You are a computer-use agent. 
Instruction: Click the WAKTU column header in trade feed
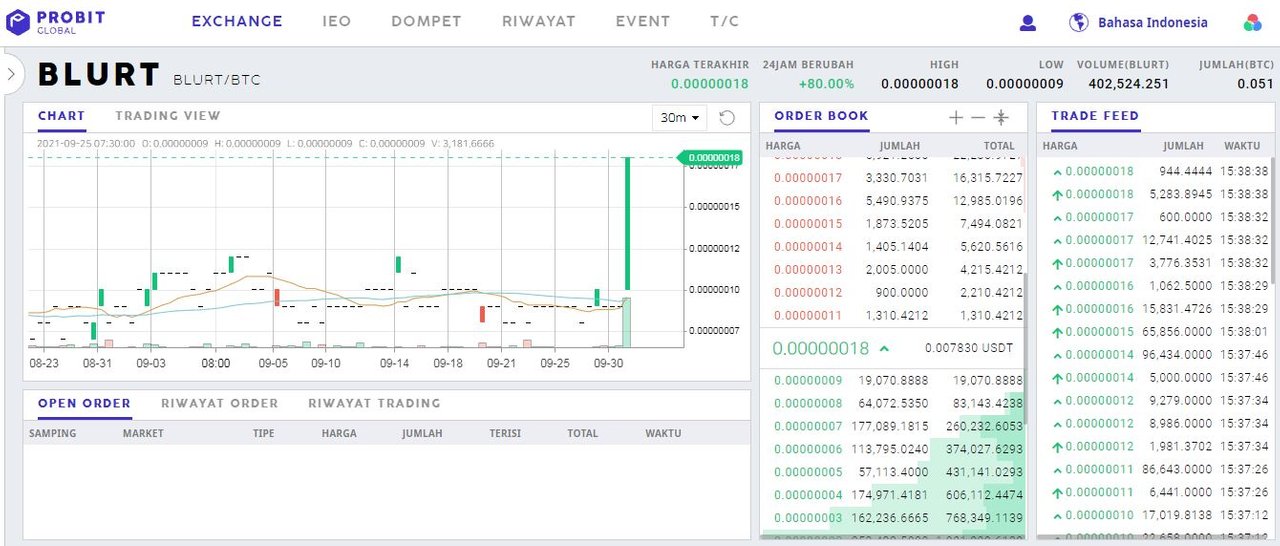point(1242,146)
